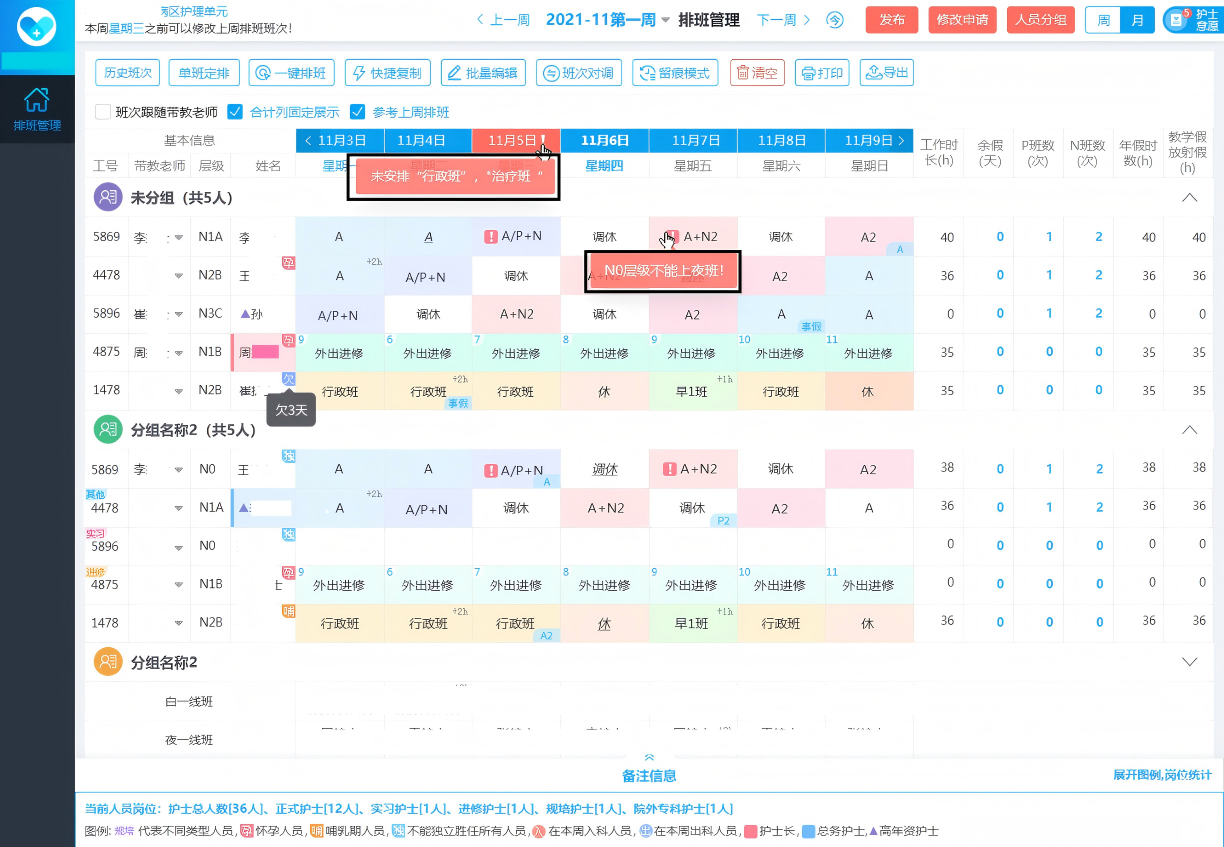The width and height of the screenshot is (1224, 847).
Task: Click the 发布 publish button
Action: point(891,20)
